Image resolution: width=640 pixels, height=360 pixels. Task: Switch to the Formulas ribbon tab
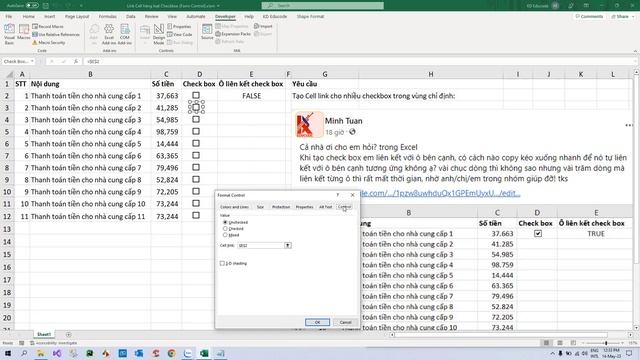tap(107, 16)
